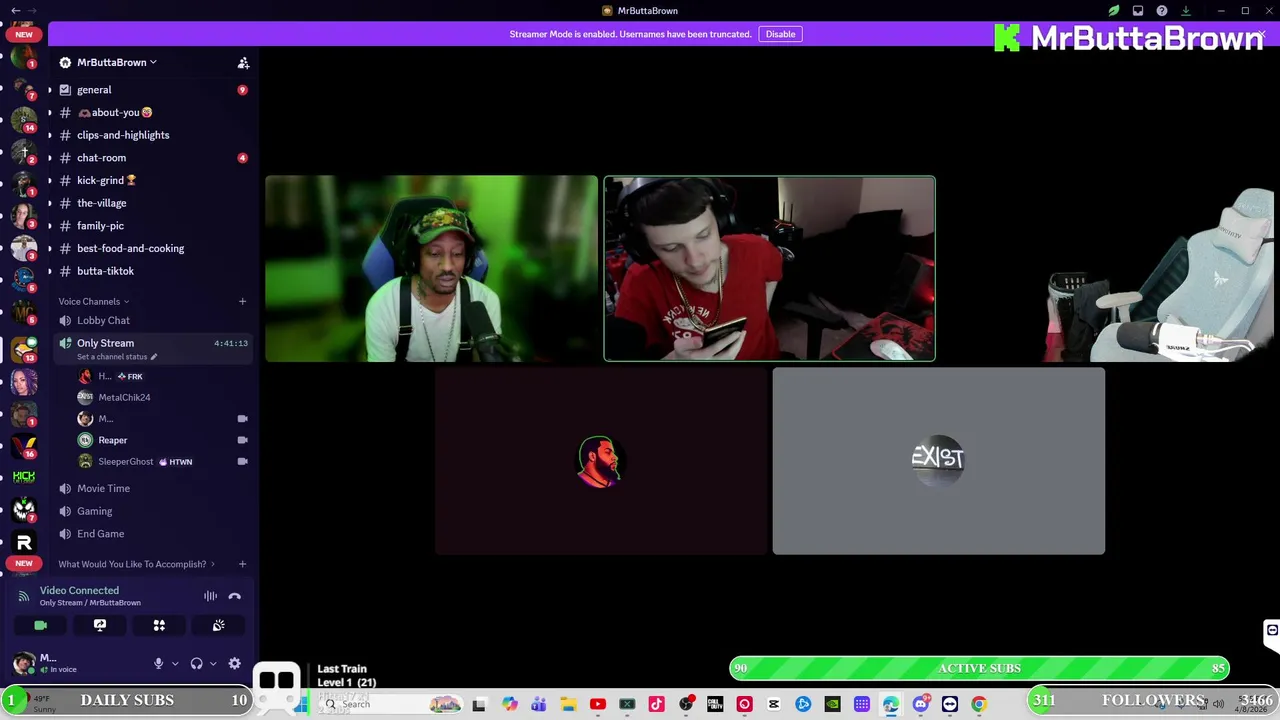Viewport: 1280px width, 720px height.
Task: Click Reaper's camera icon
Action: tap(242, 440)
